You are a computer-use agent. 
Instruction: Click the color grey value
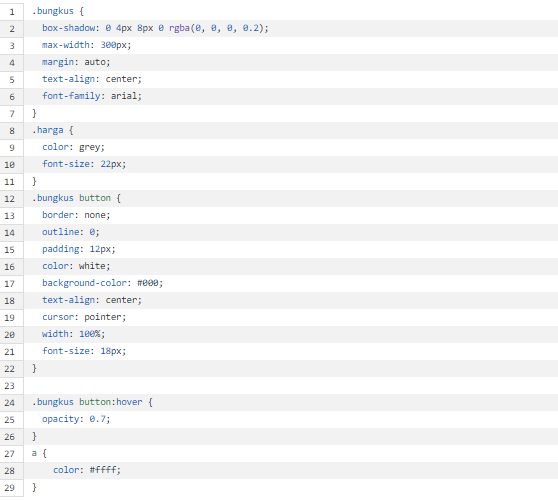[x=90, y=147]
